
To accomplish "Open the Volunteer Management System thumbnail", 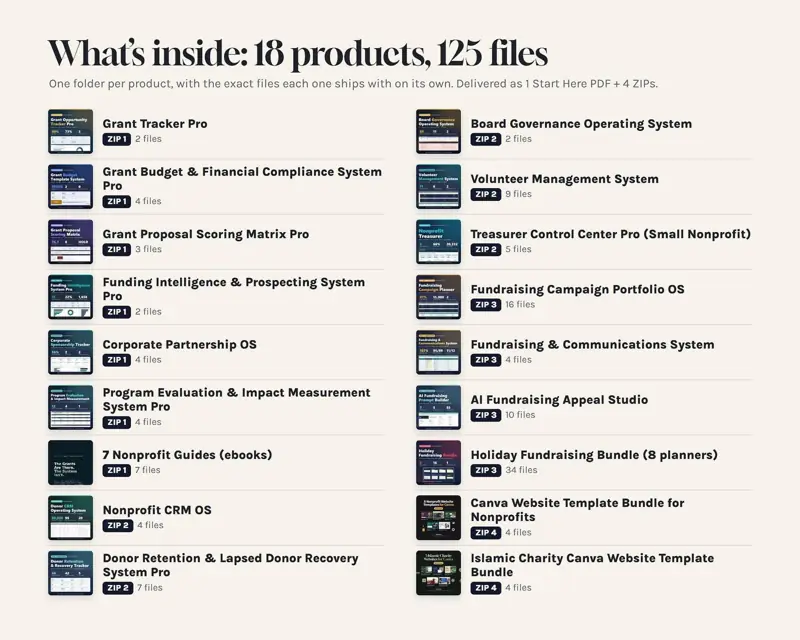I will coord(438,186).
